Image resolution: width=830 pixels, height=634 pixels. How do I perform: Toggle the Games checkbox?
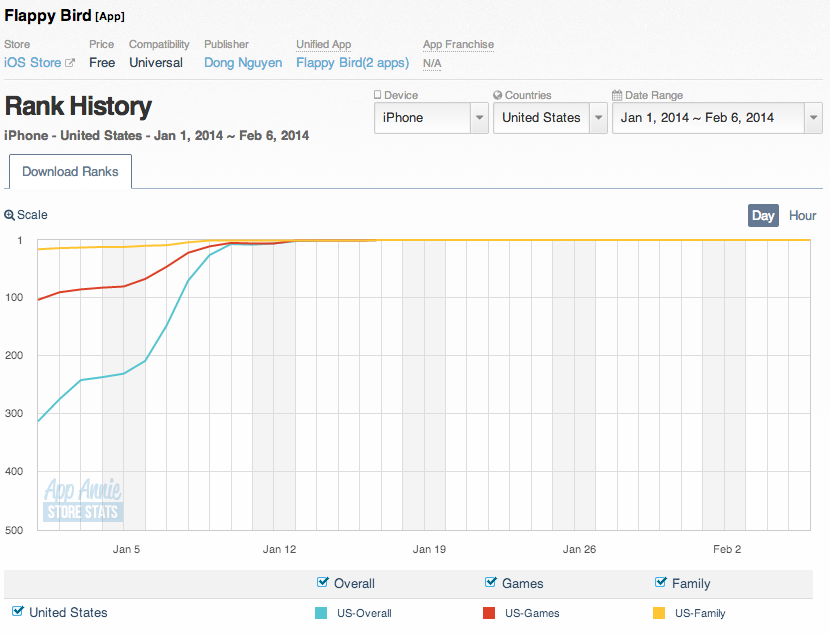point(491,583)
